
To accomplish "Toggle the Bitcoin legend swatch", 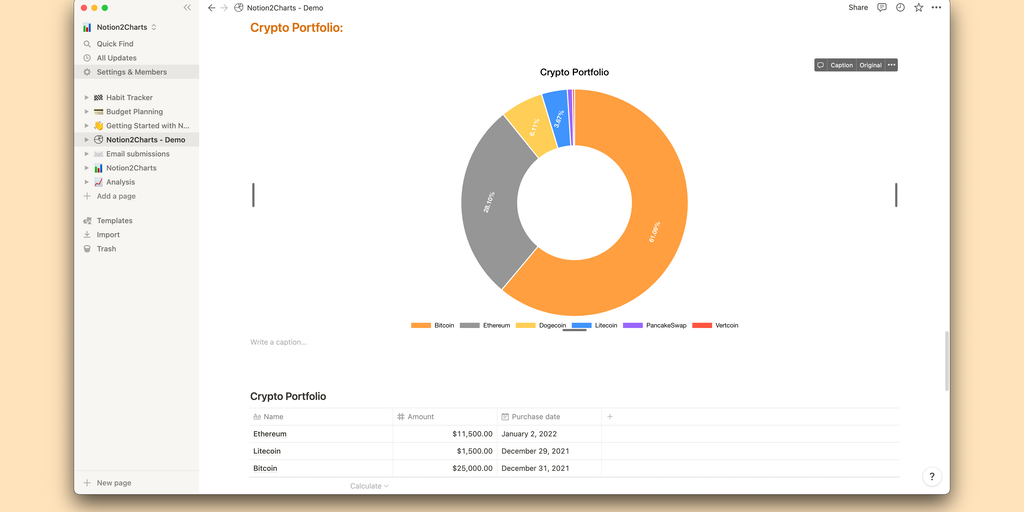I will click(421, 325).
